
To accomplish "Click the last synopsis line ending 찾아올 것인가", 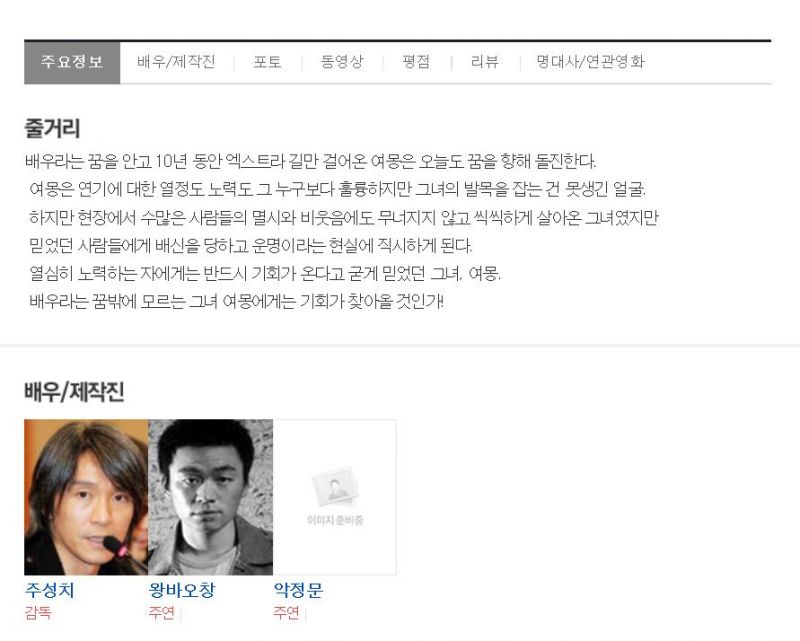I will click(x=236, y=301).
